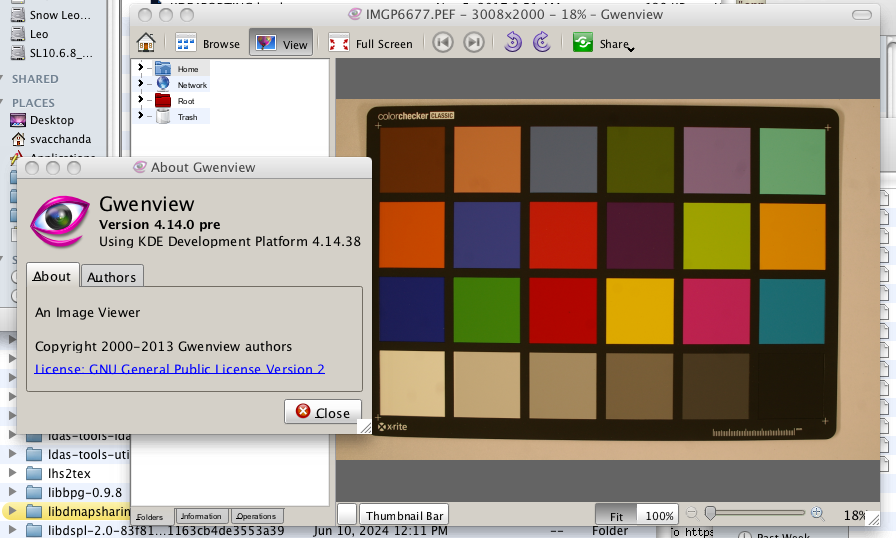
Task: Expand the Root tree node
Action: [x=140, y=99]
